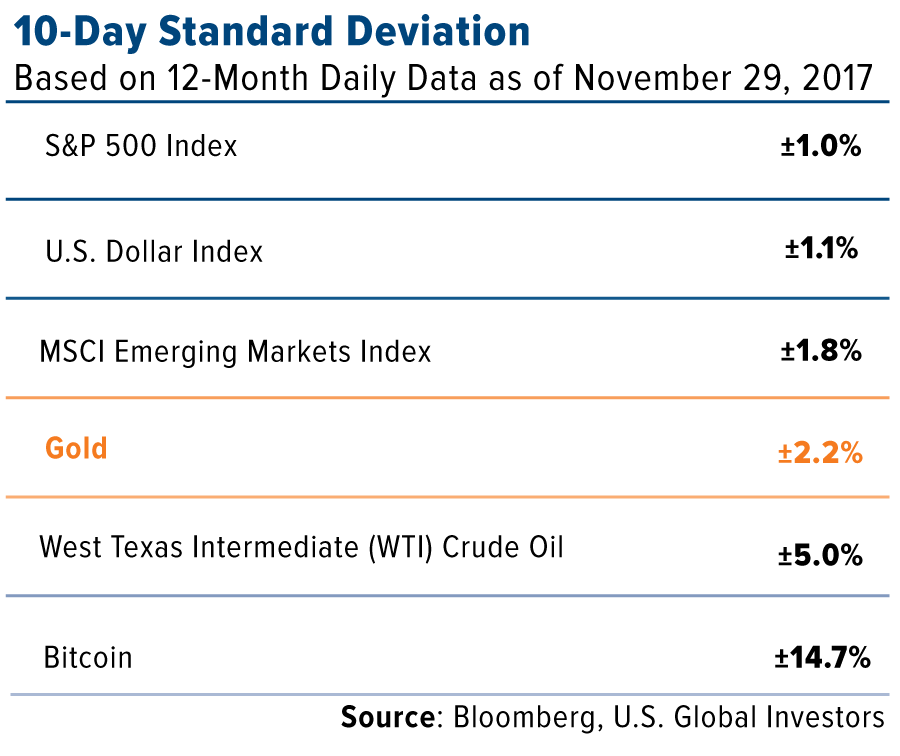Select the ±14.7% value

(820, 658)
